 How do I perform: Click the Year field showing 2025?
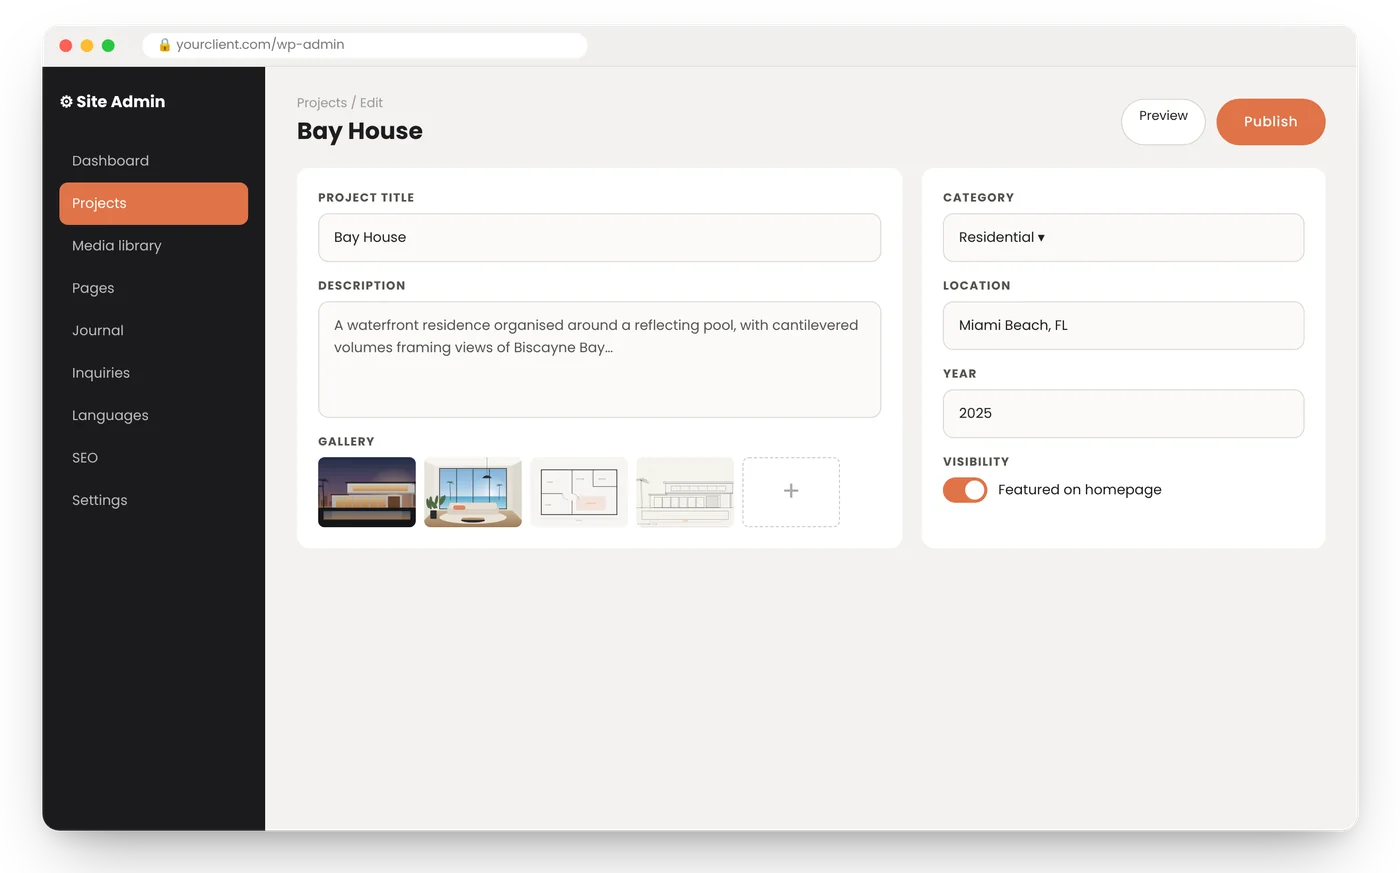click(1123, 414)
